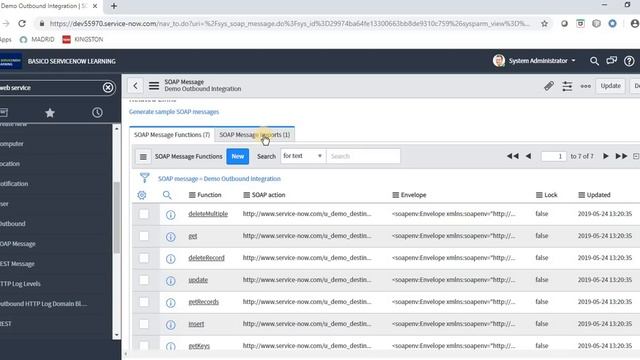Clear the navigator filter text
This screenshot has width=640, height=360.
coord(108,88)
